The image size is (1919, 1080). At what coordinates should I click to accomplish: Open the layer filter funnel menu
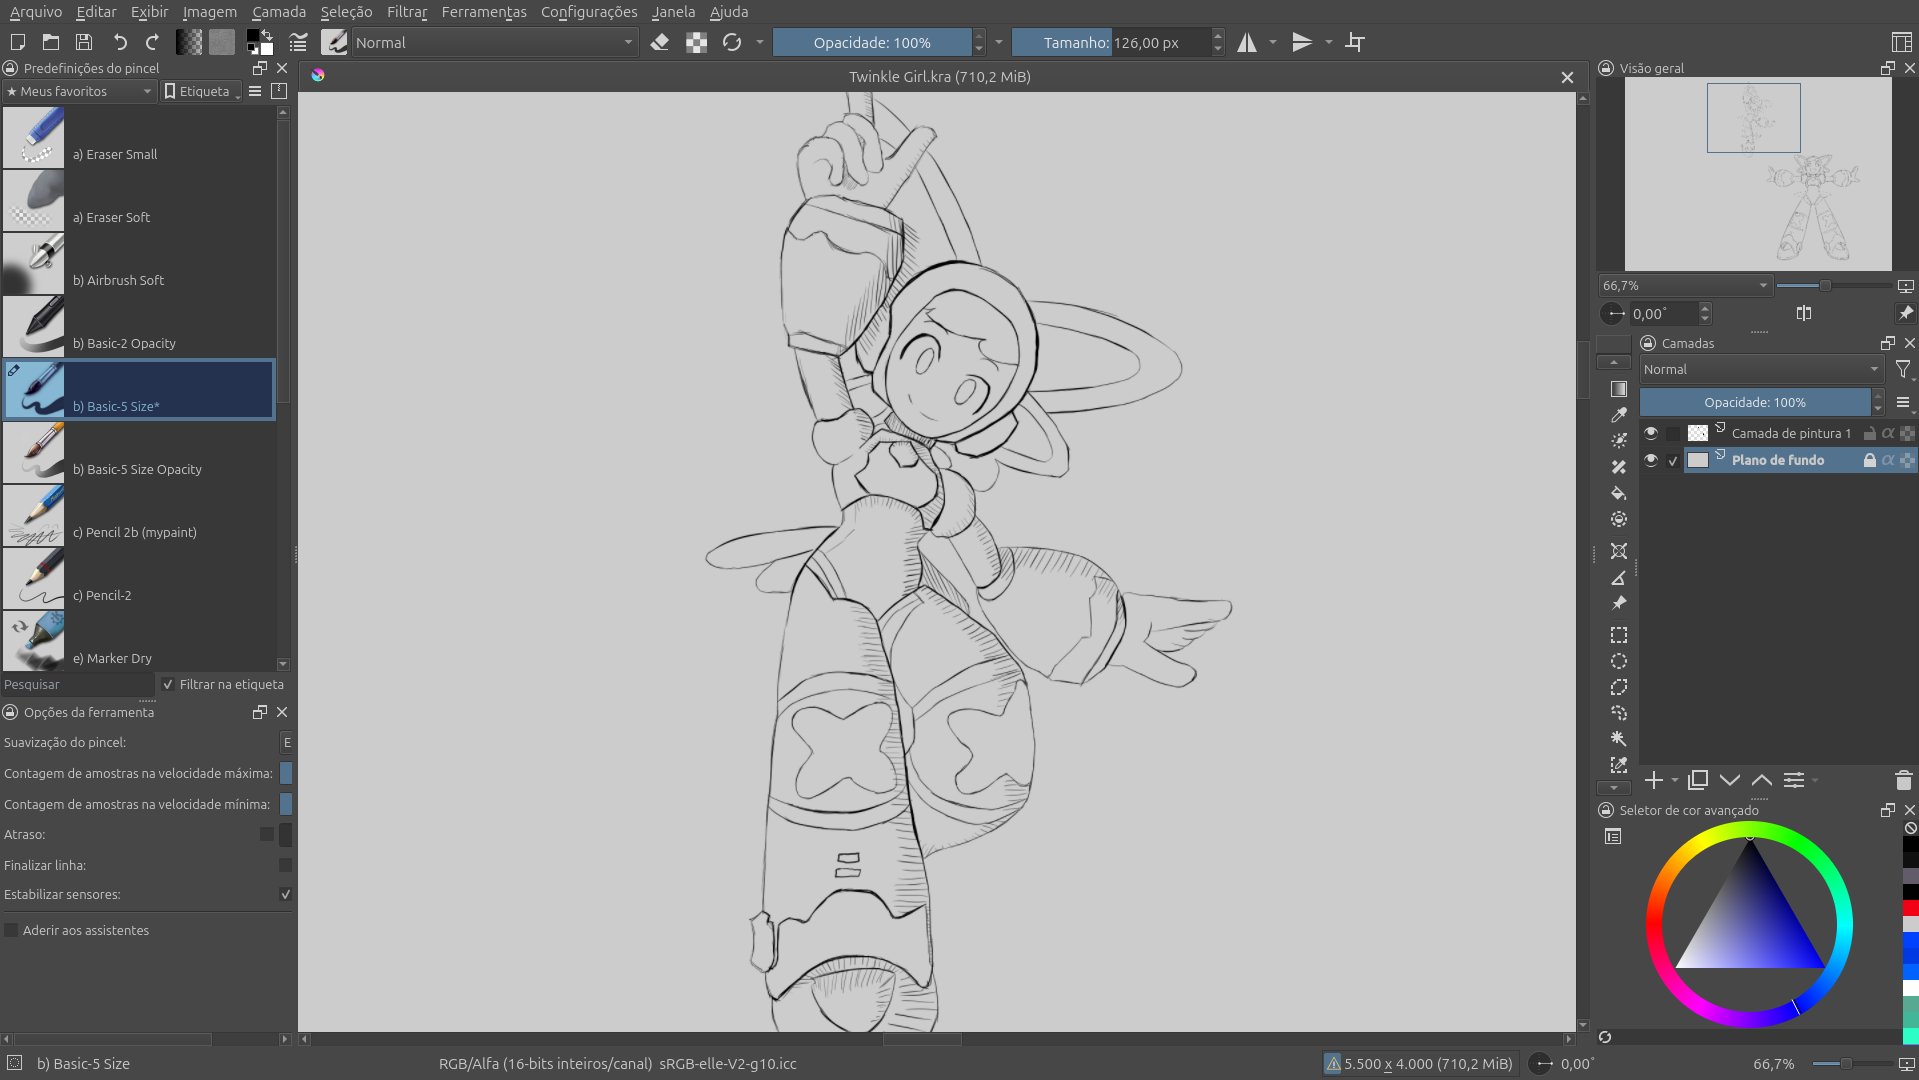click(x=1903, y=370)
